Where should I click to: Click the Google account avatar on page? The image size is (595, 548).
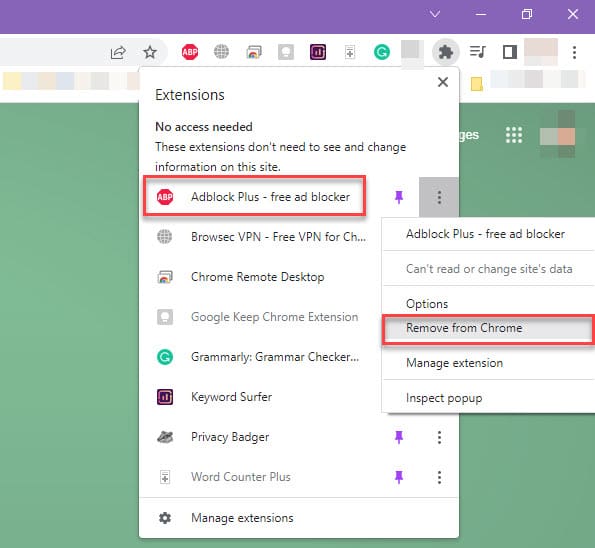pyautogui.click(x=557, y=134)
